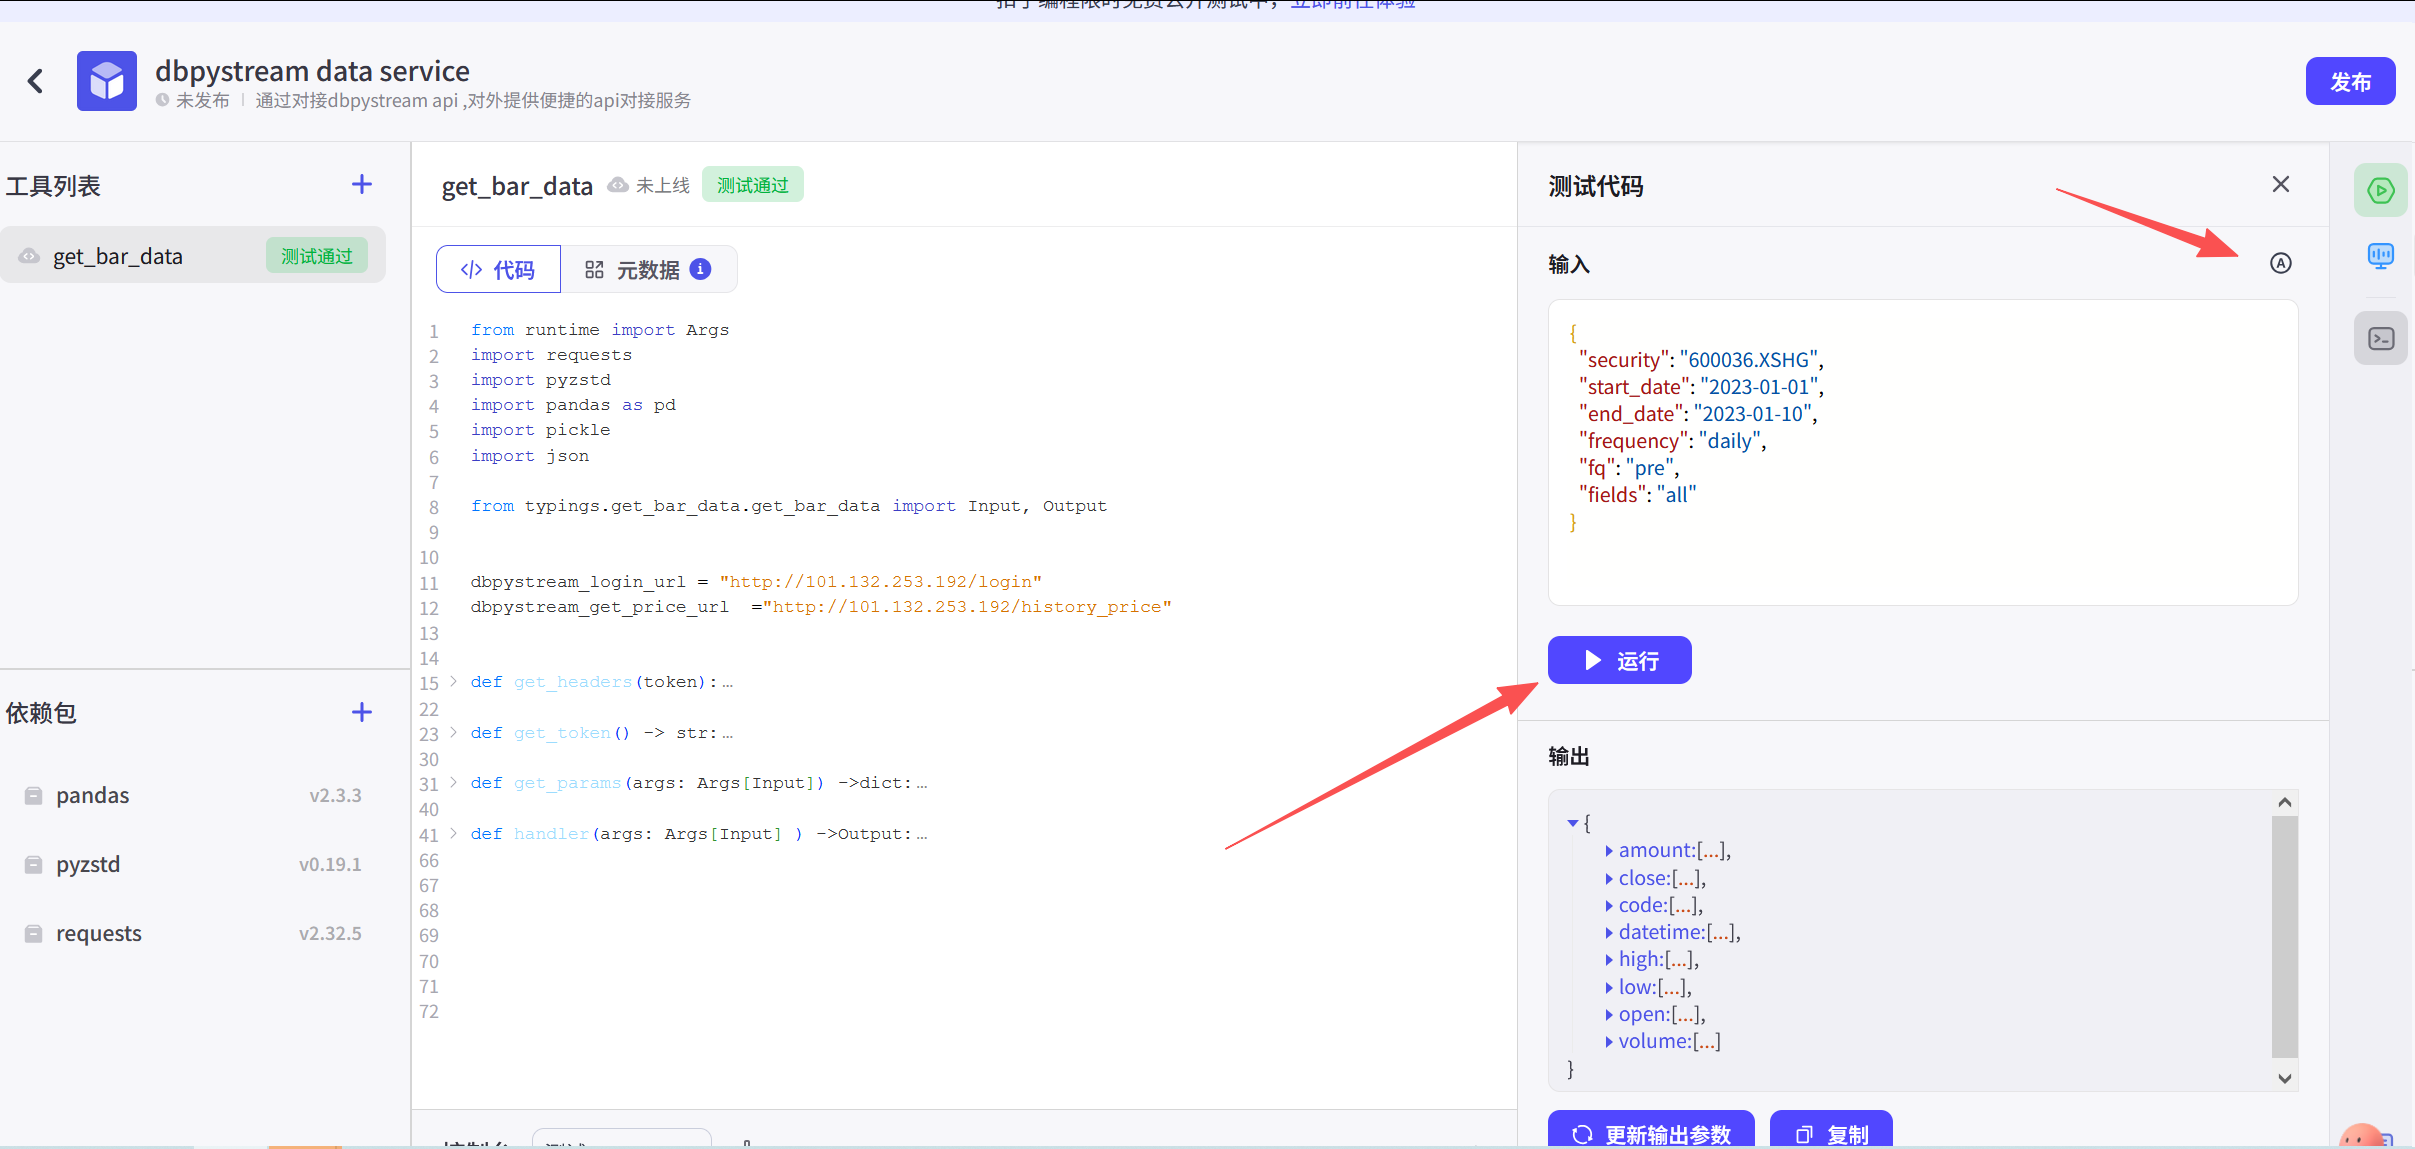The image size is (2415, 1149).
Task: Add a dependency package with plus icon
Action: pyautogui.click(x=362, y=712)
